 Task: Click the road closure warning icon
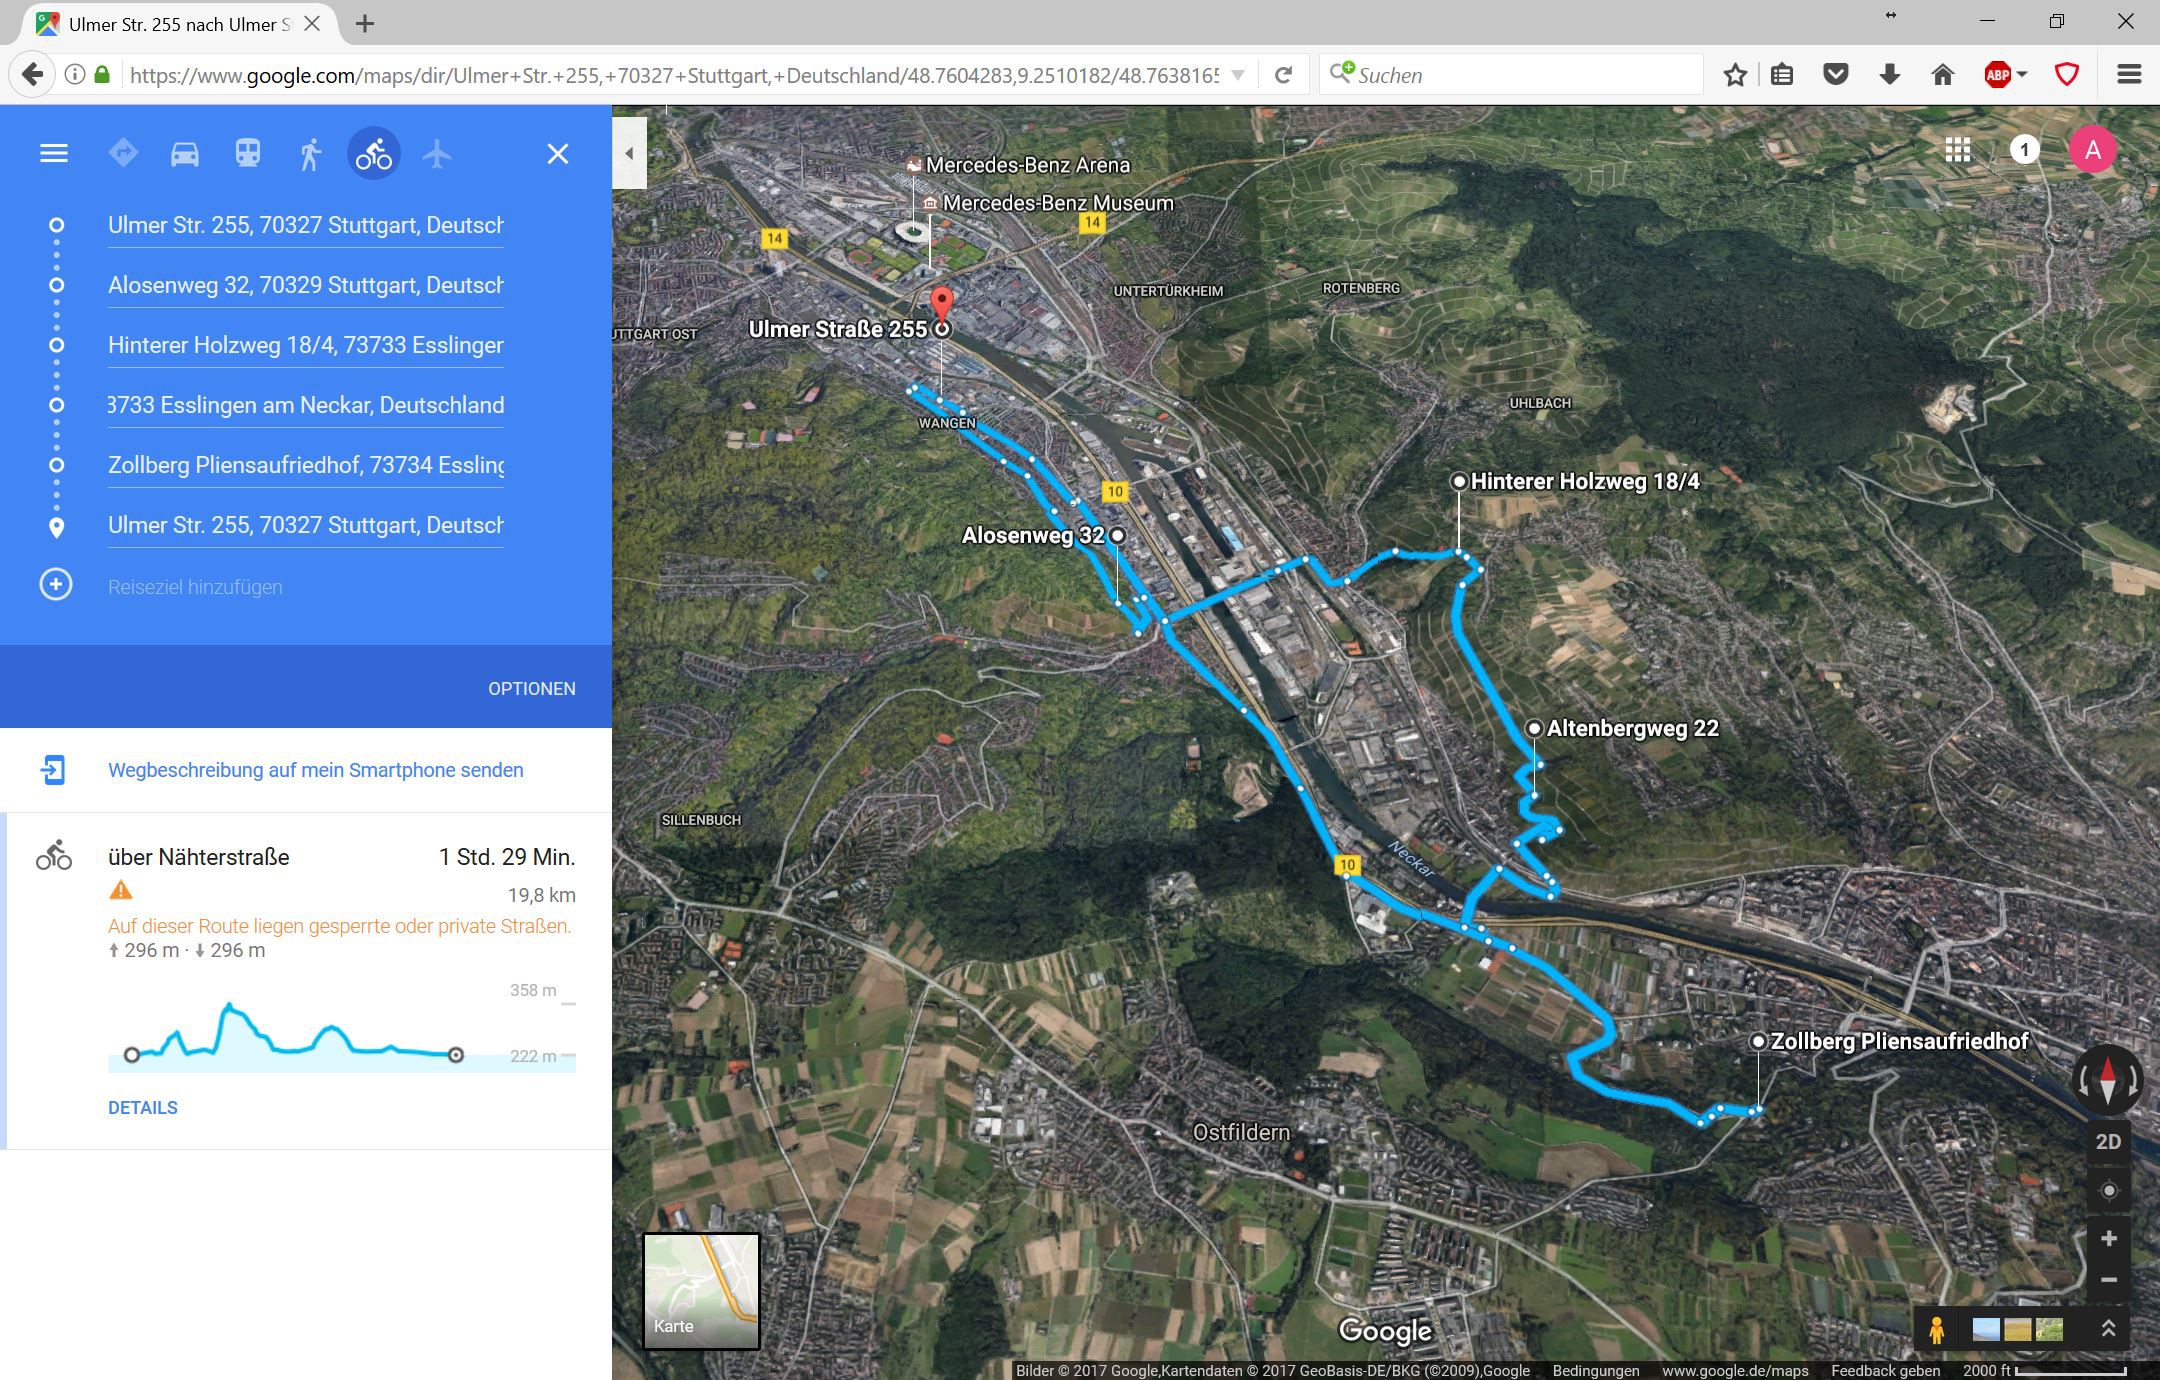tap(120, 890)
